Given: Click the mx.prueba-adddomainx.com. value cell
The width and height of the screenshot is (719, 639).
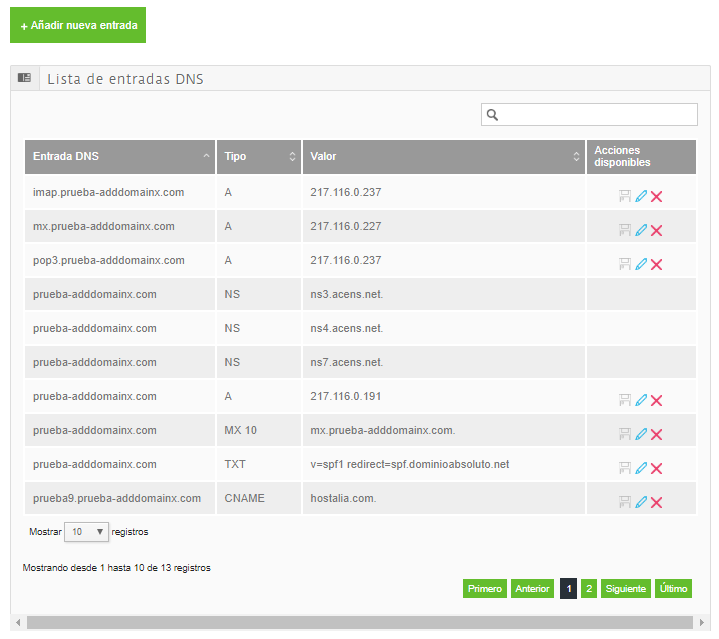Looking at the screenshot, I should [443, 430].
